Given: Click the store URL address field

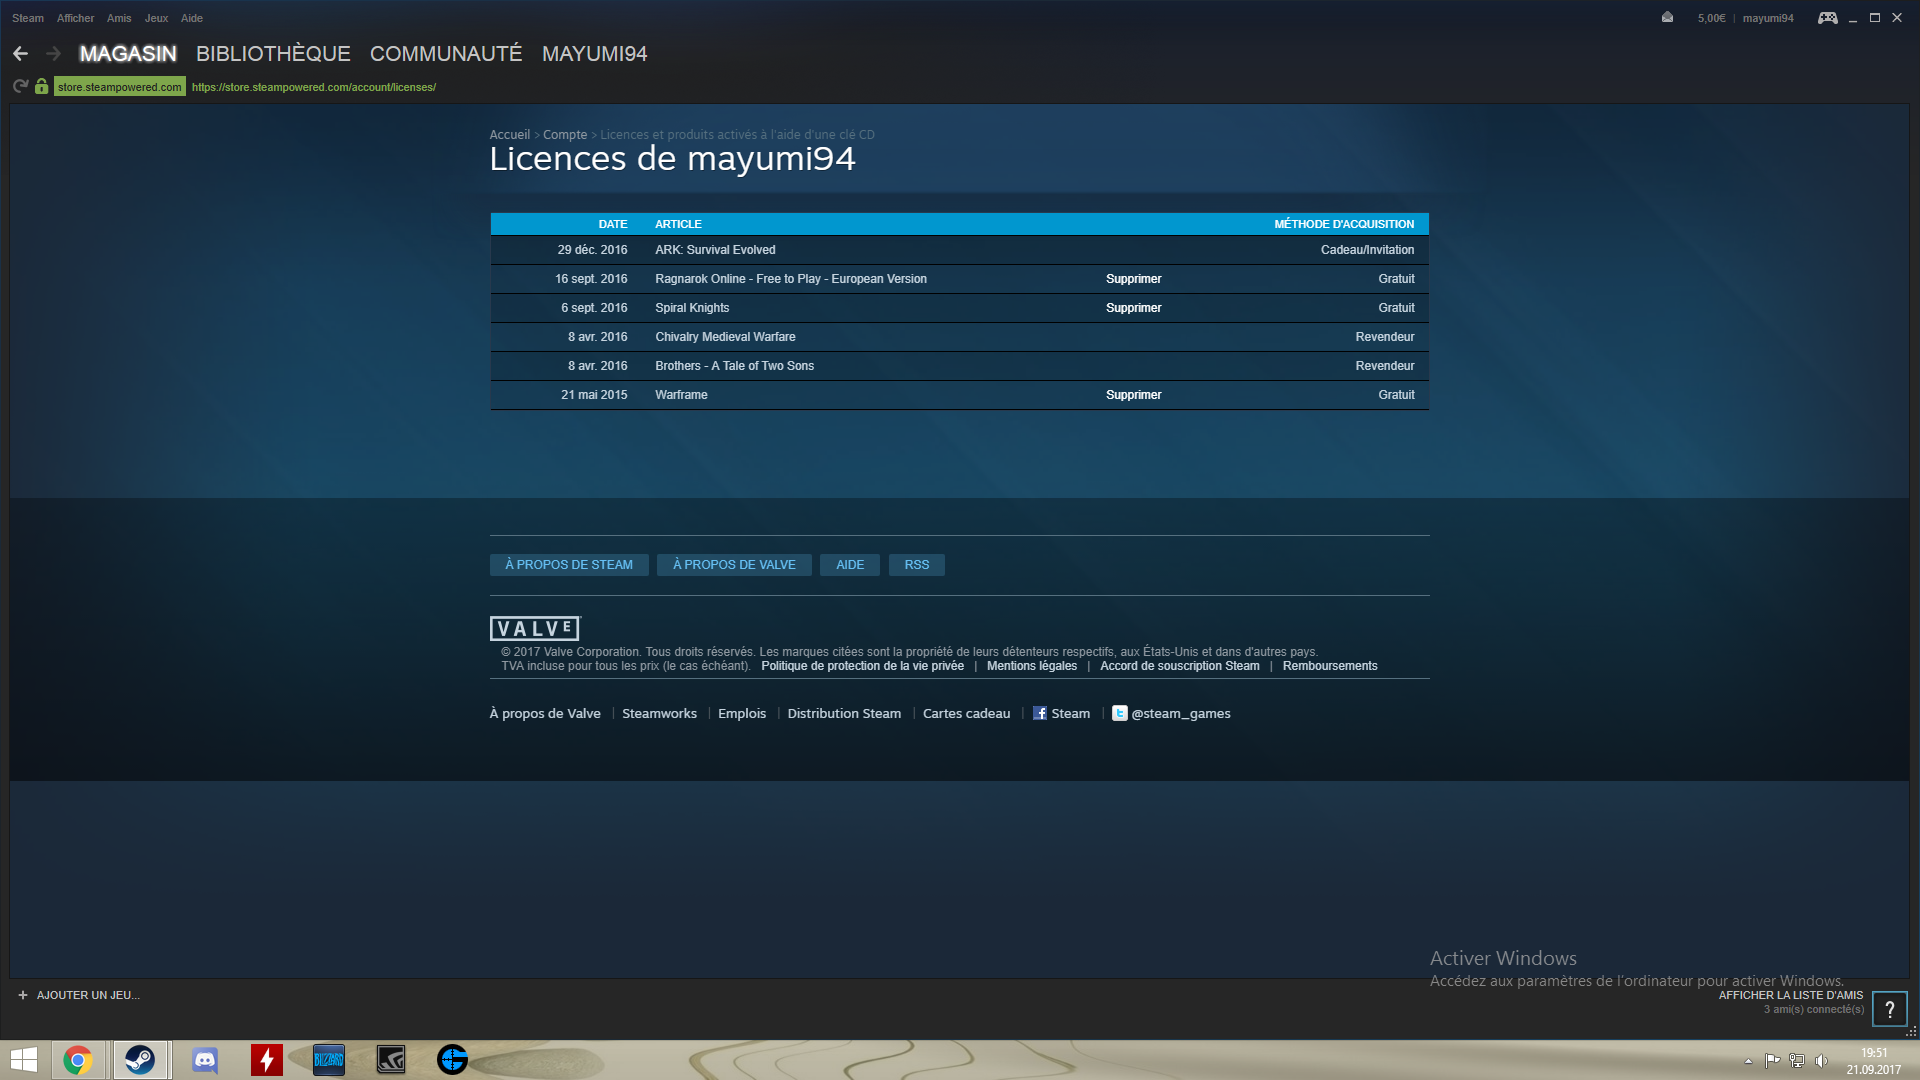Looking at the screenshot, I should tap(314, 87).
